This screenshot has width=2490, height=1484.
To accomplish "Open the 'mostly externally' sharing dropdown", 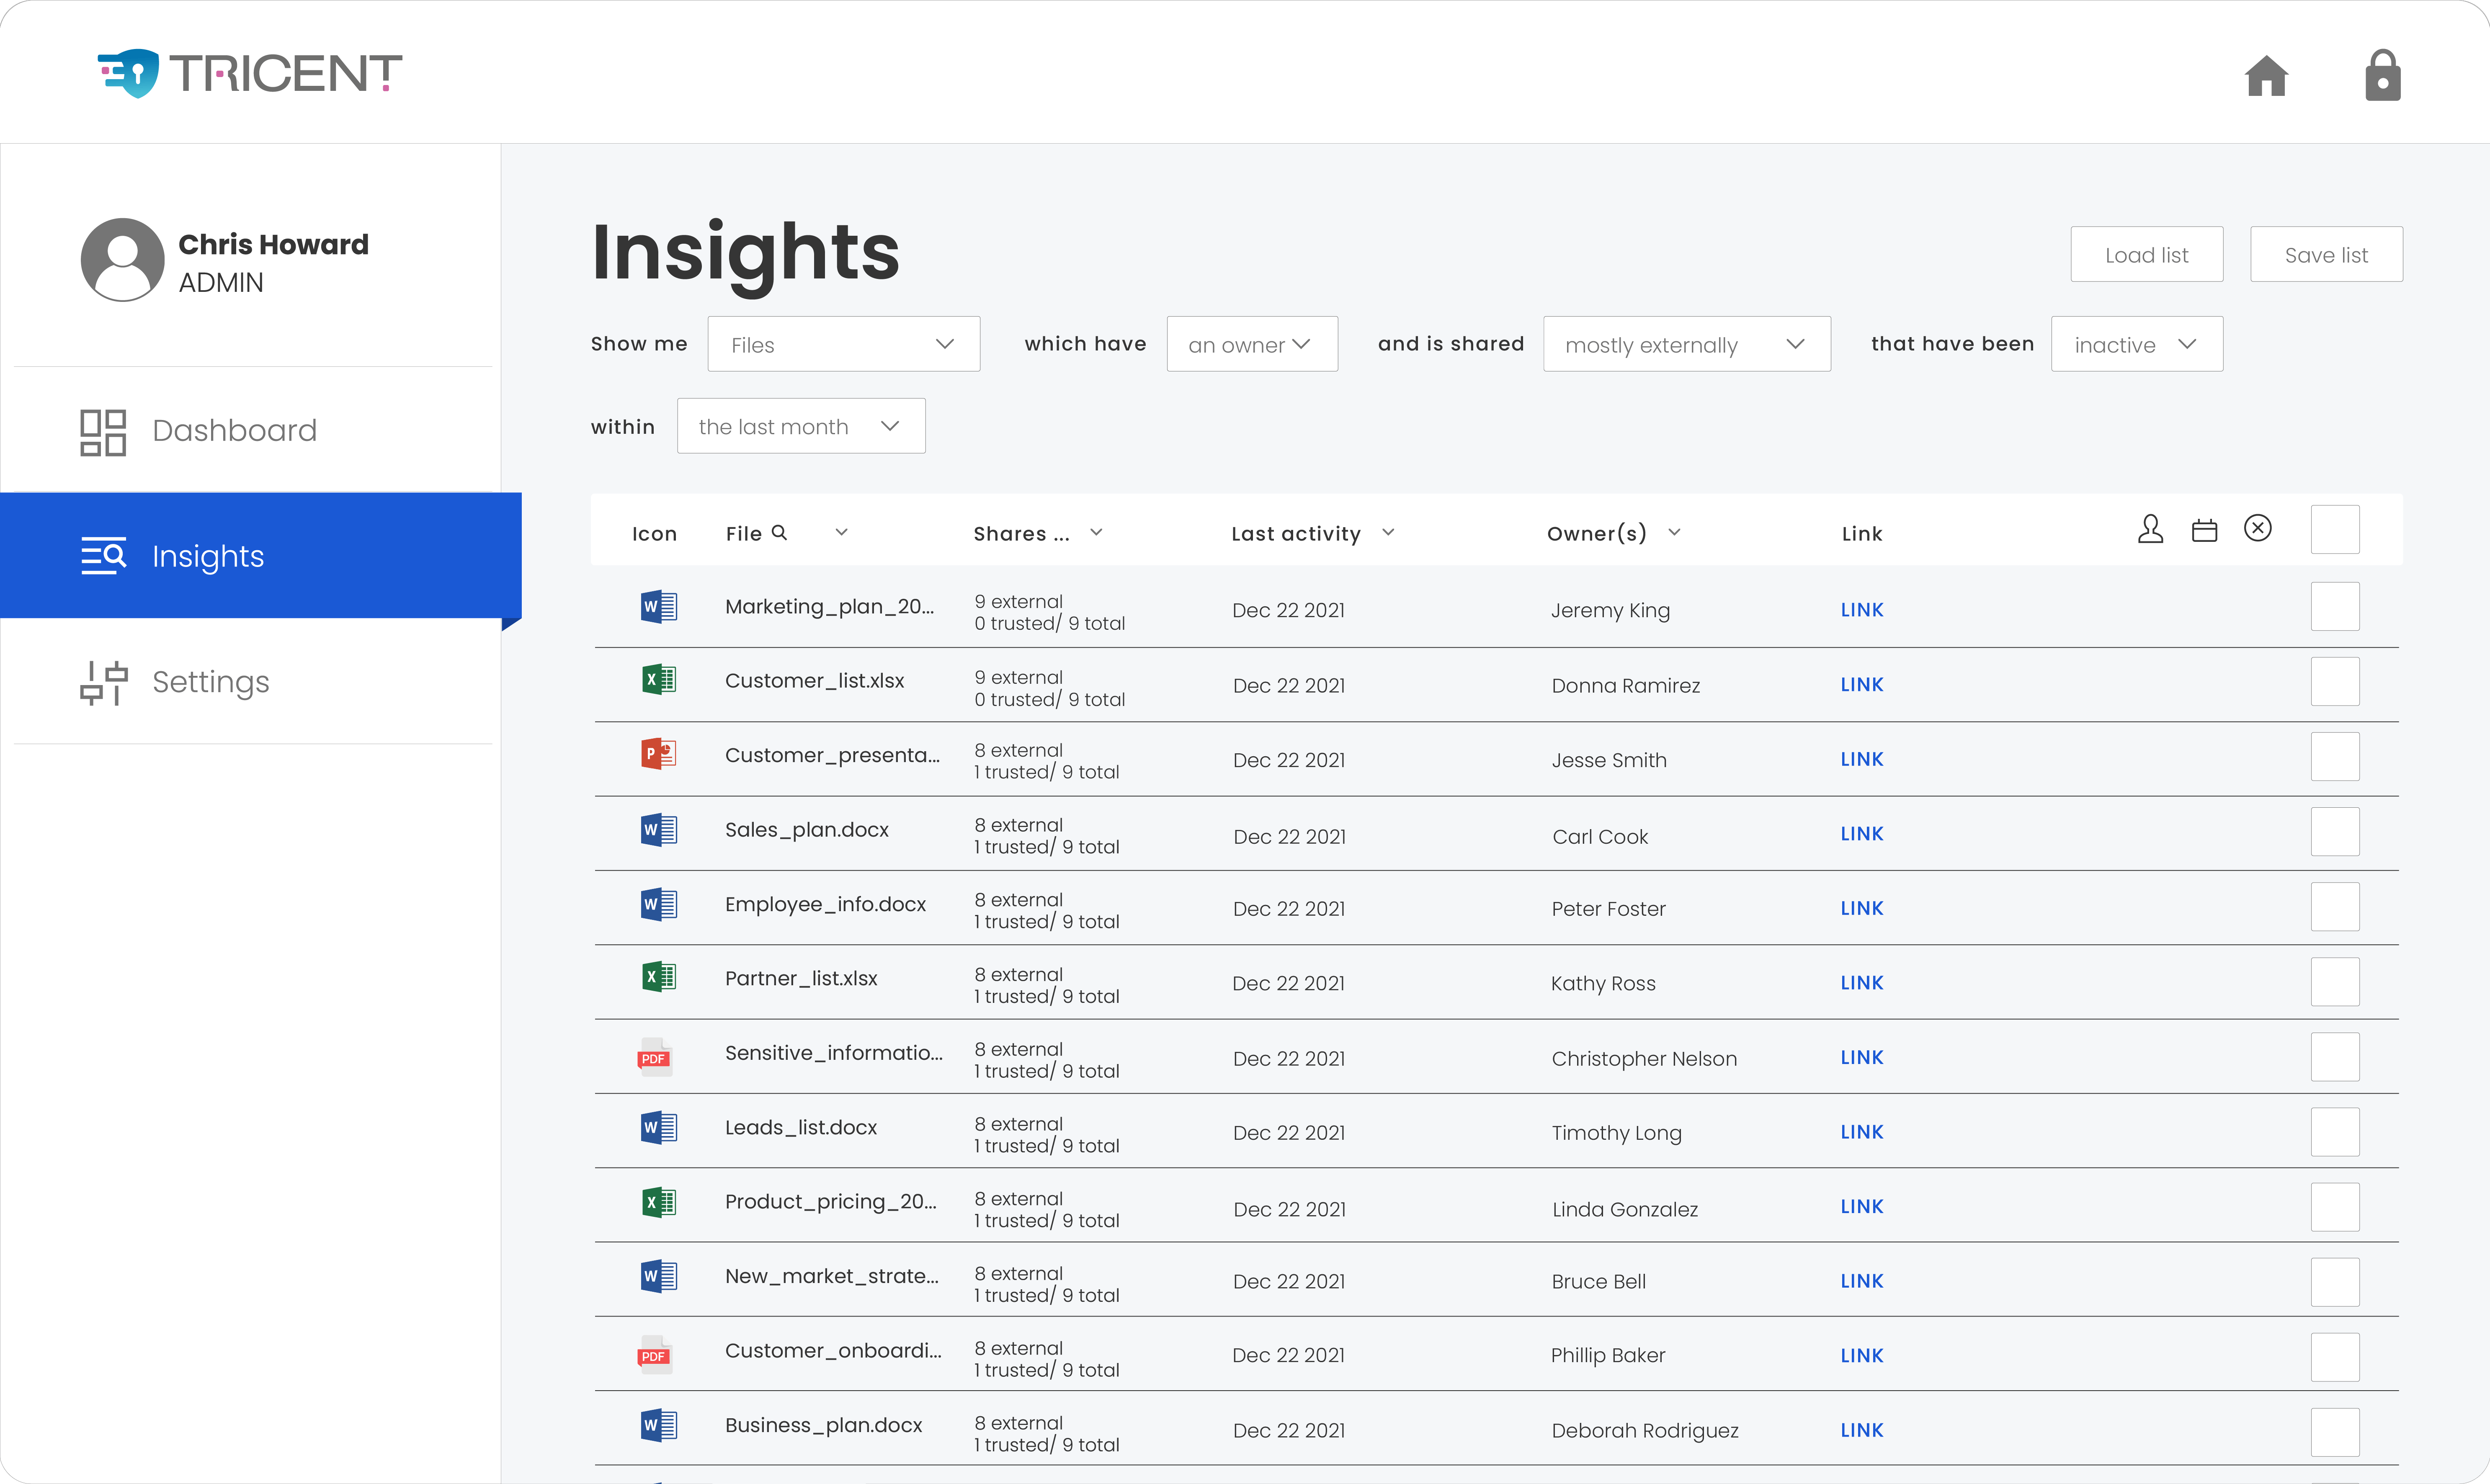I will click(1686, 344).
